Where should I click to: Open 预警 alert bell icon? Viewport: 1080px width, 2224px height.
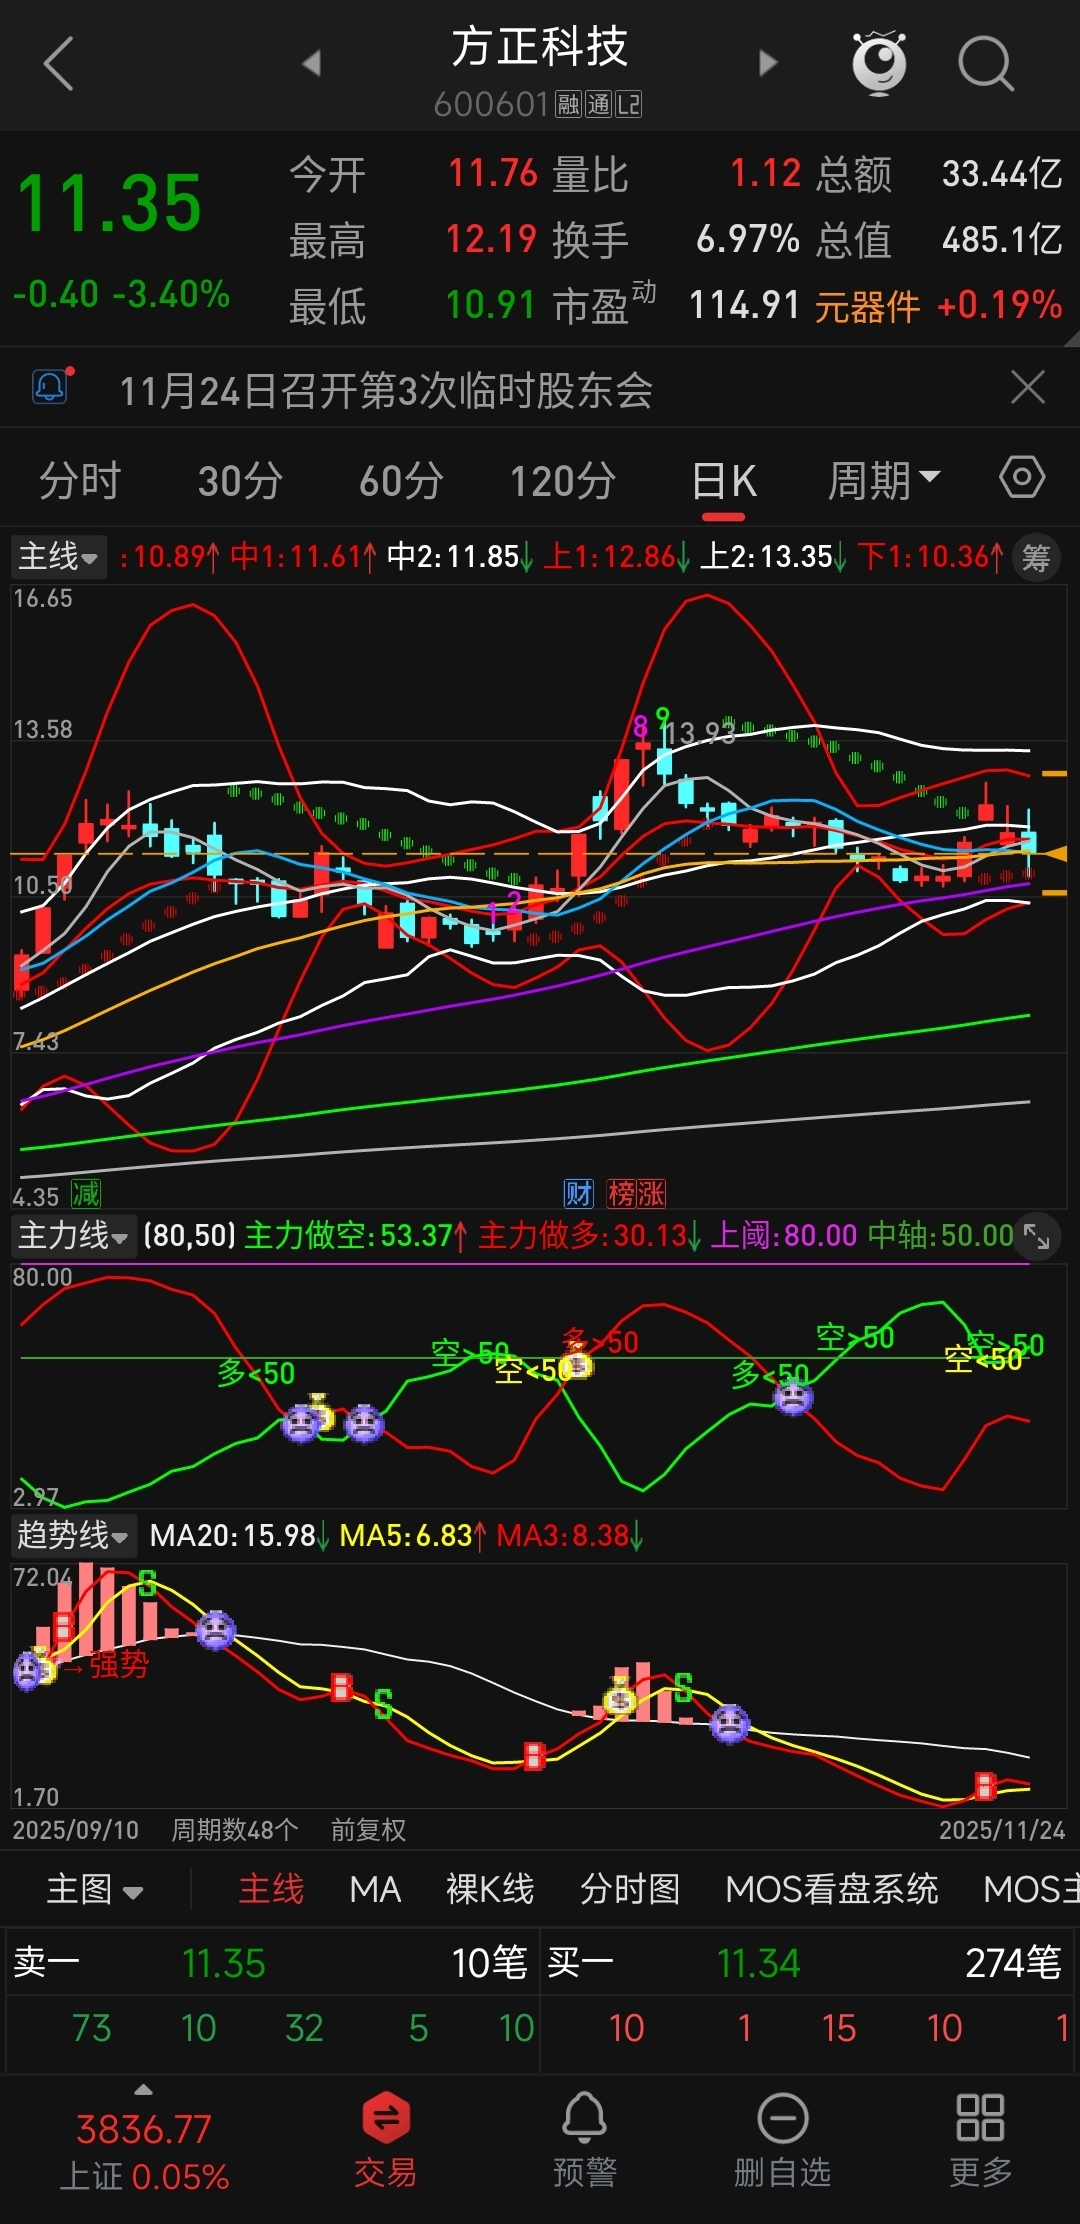[585, 2139]
